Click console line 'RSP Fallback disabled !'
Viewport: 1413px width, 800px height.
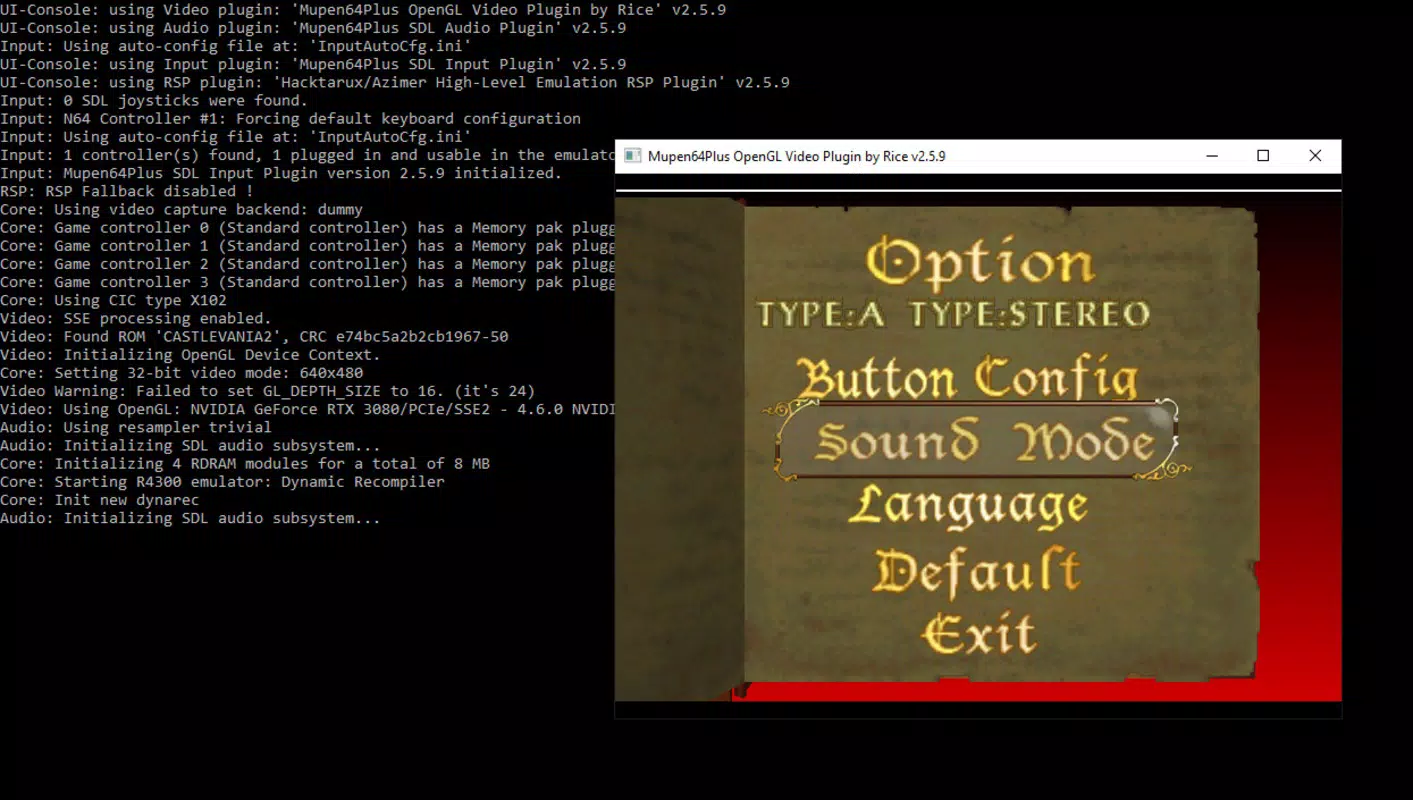pyautogui.click(x=127, y=191)
